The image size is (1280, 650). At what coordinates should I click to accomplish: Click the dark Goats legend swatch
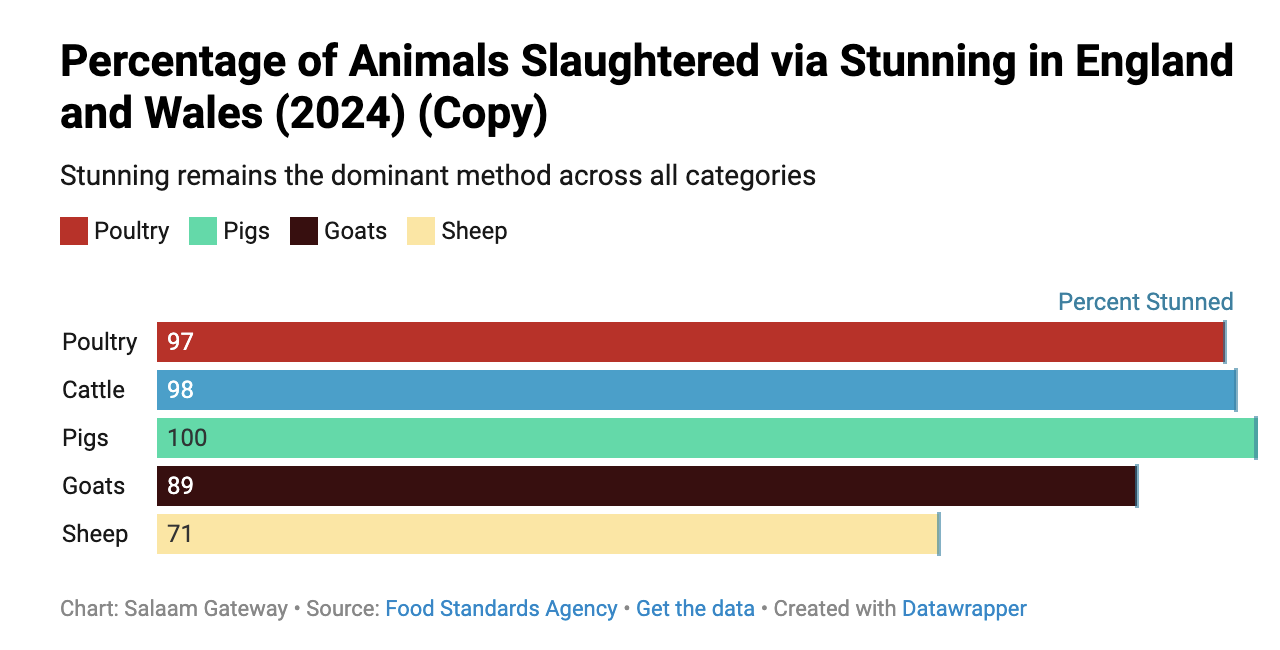304,231
